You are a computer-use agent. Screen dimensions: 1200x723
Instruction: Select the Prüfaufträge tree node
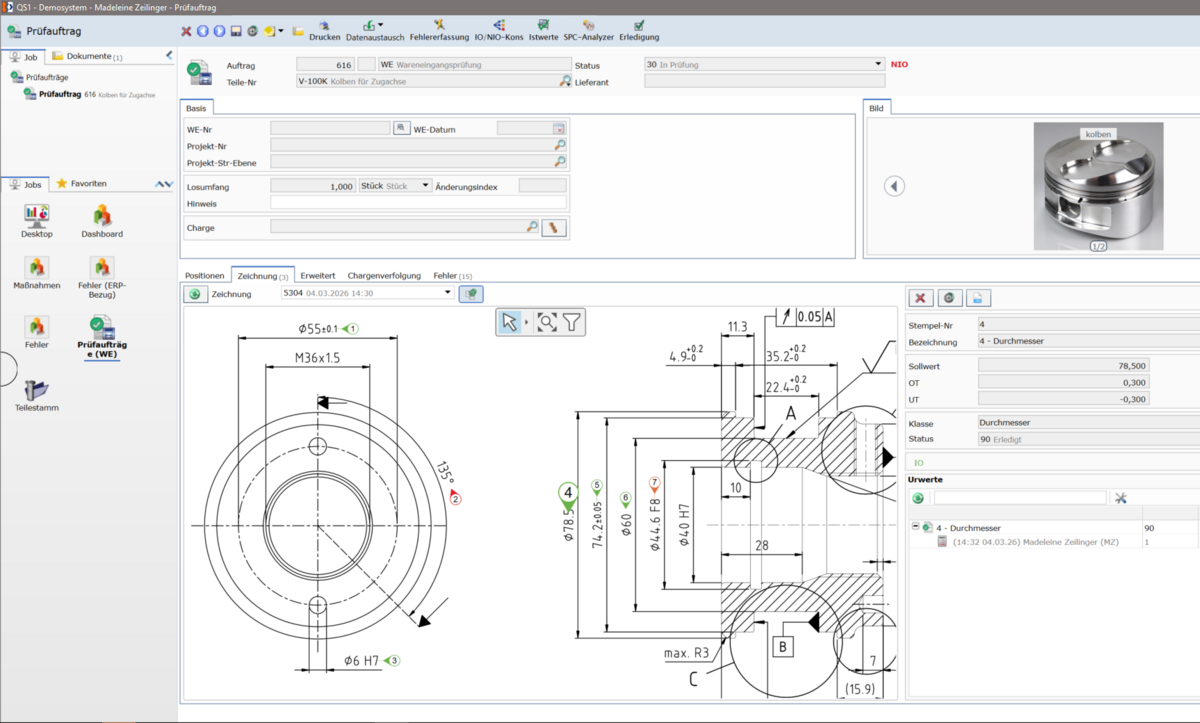(40, 77)
